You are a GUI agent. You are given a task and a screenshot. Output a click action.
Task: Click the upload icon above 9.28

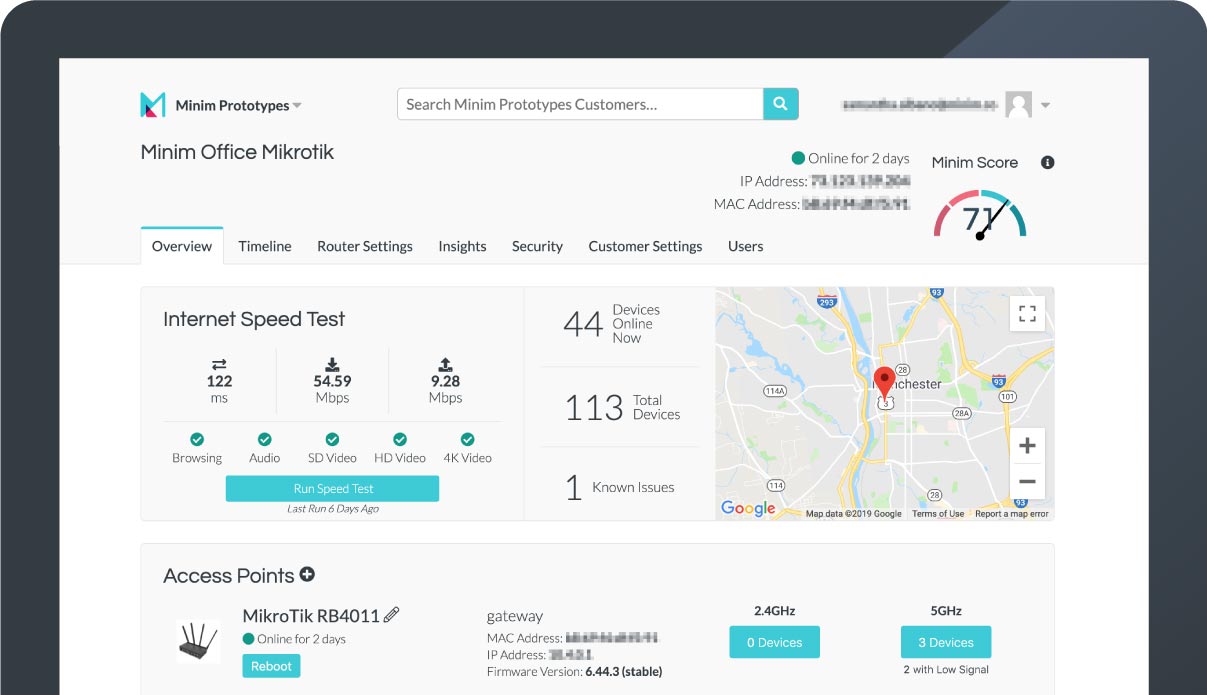point(446,364)
